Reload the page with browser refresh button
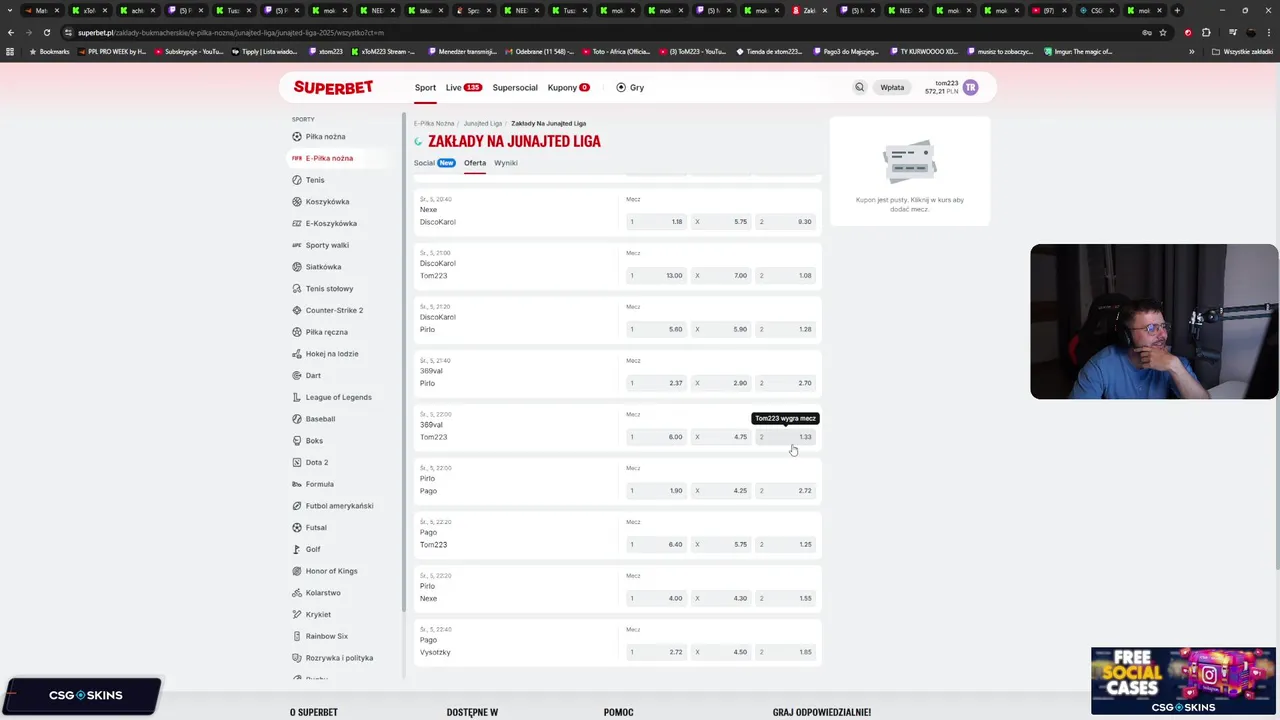The height and width of the screenshot is (720, 1280). 46,32
